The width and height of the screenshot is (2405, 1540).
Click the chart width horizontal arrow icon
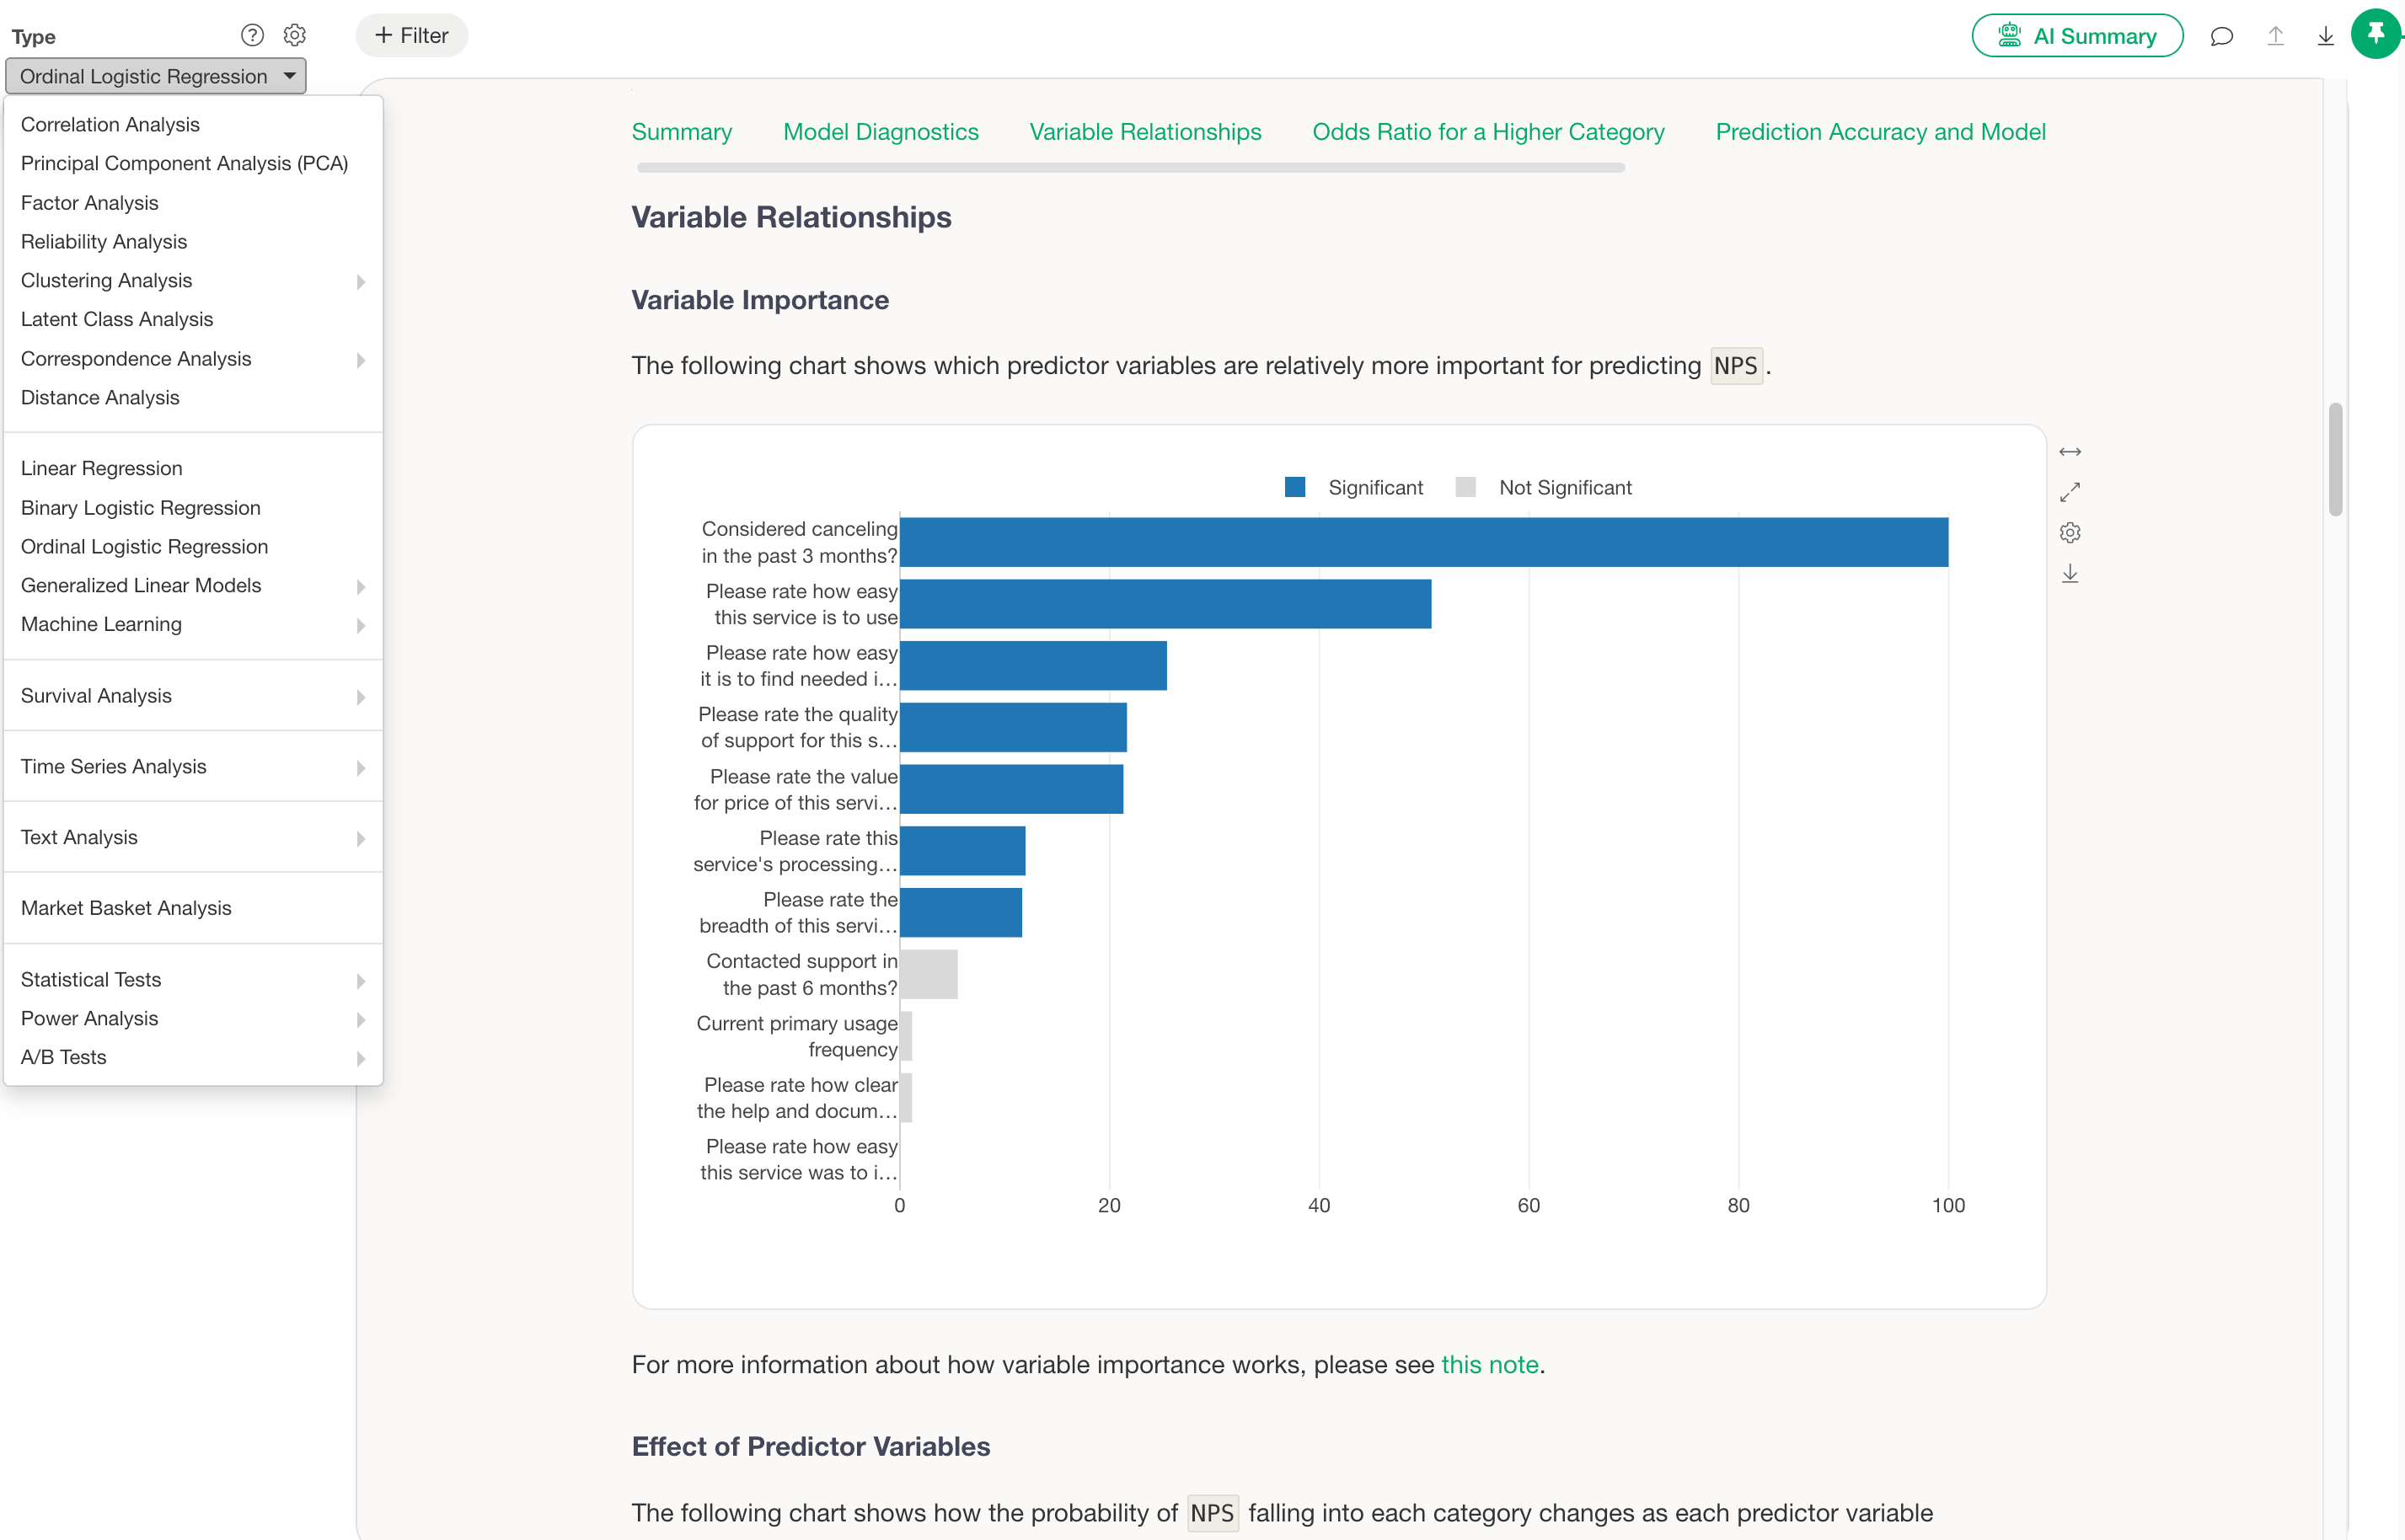2069,452
